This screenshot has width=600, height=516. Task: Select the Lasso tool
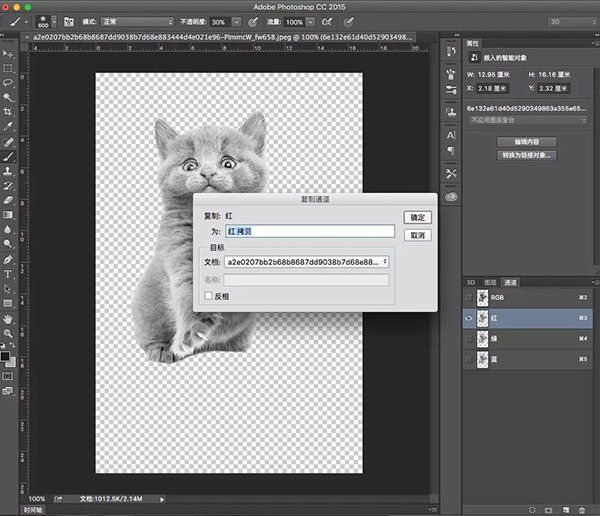8,83
